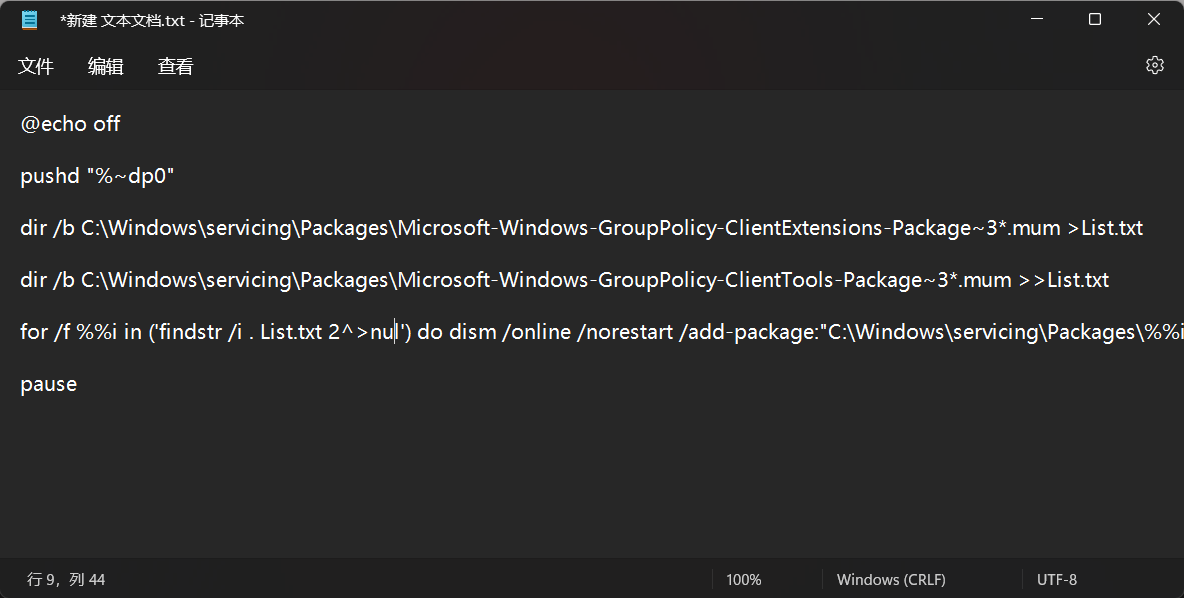This screenshot has width=1184, height=598.
Task: Click '>List.txt' at end of third line
Action: pos(1105,228)
